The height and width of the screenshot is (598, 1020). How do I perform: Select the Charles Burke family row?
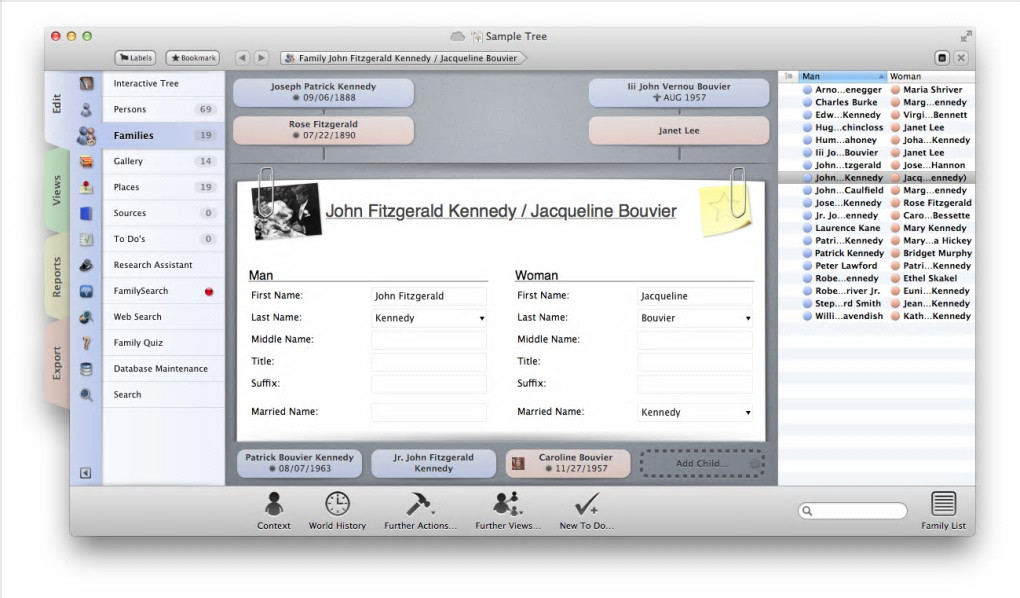[876, 102]
